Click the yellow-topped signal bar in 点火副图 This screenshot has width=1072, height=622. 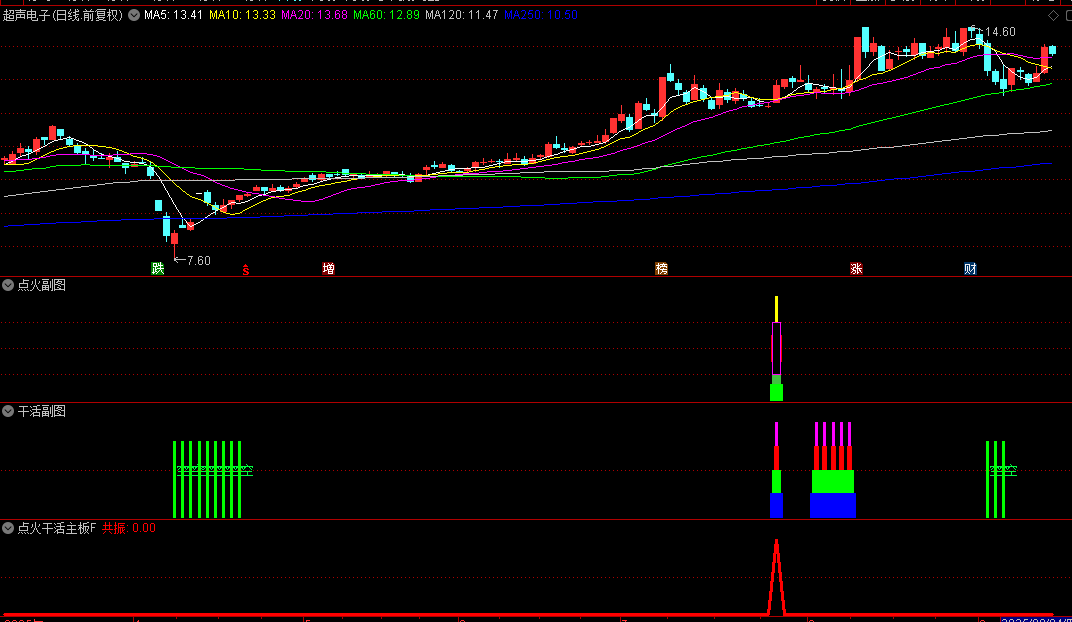click(x=777, y=348)
